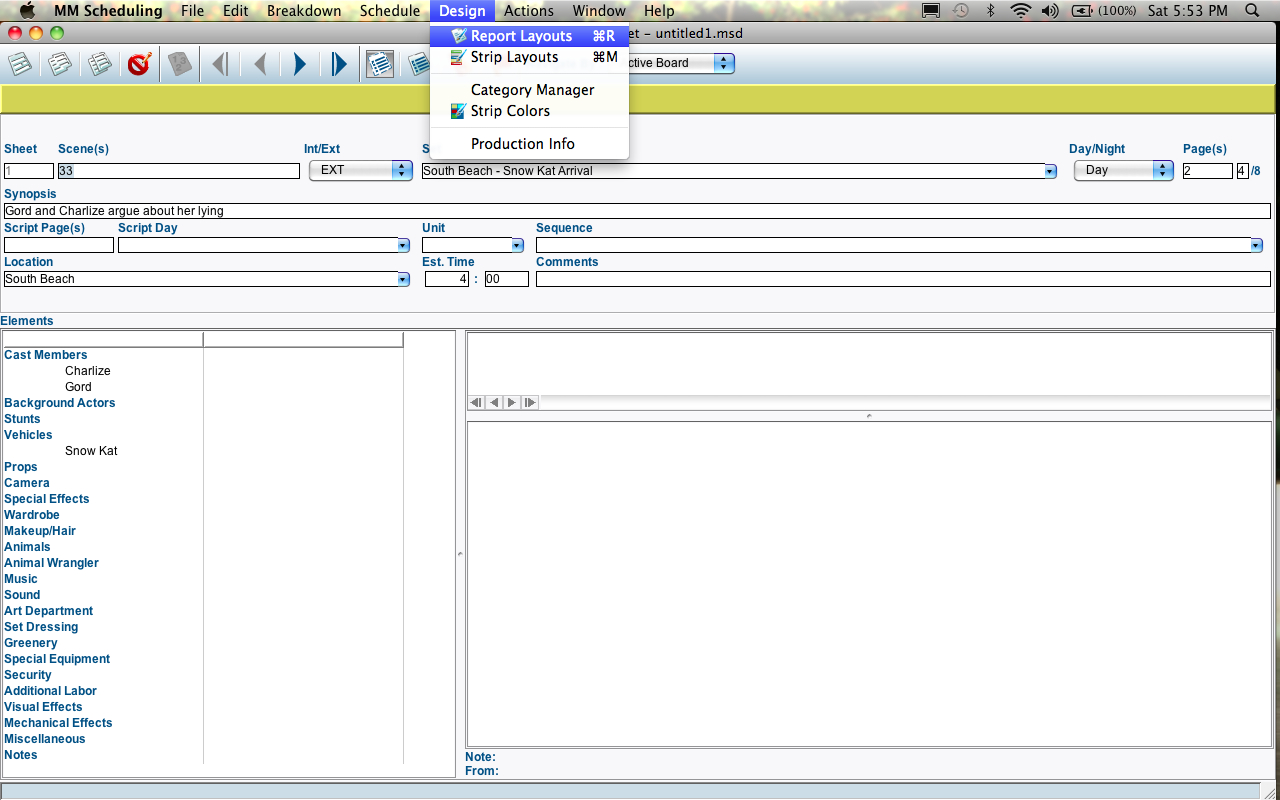Choose Category Manager in the Design menu
Viewport: 1280px width, 800px height.
pyautogui.click(x=532, y=90)
